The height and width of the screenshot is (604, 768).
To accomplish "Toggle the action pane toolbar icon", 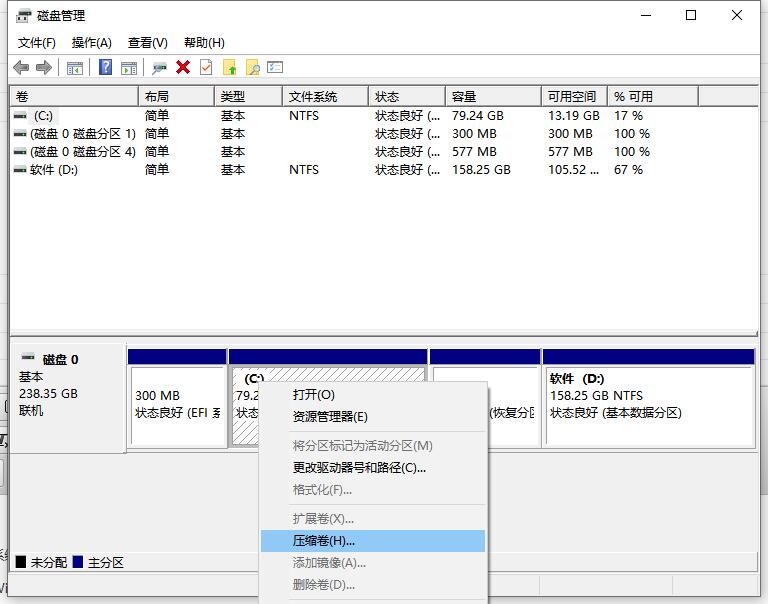I will pos(129,68).
